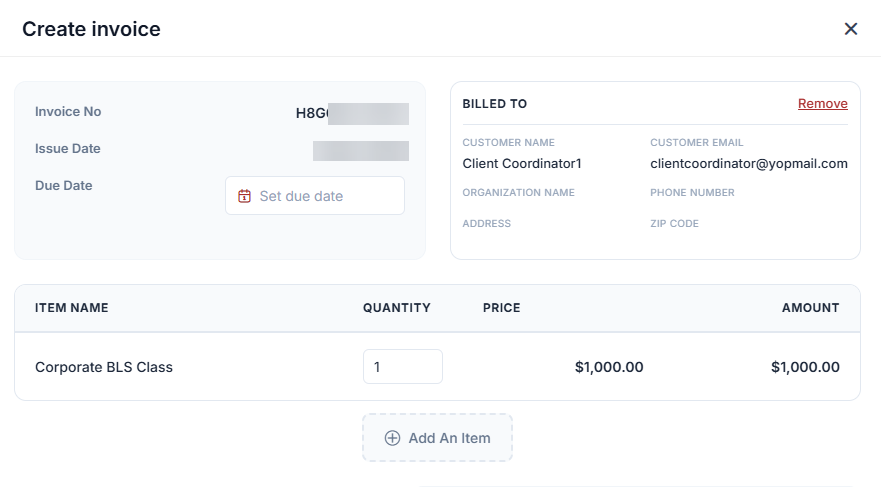Image resolution: width=881 pixels, height=487 pixels.
Task: Click the Client Coordinator1 customer name
Action: click(522, 163)
